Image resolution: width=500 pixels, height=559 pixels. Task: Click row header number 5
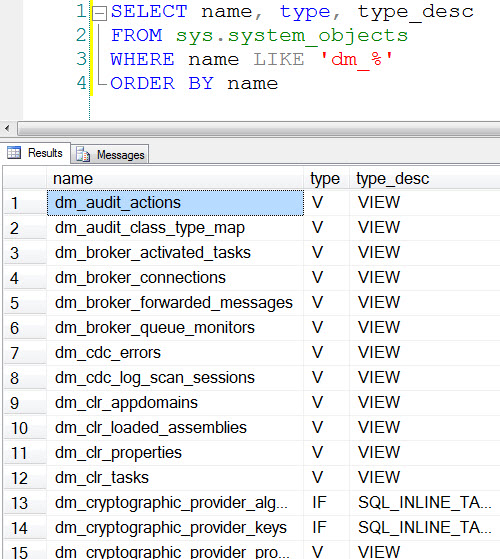25,303
